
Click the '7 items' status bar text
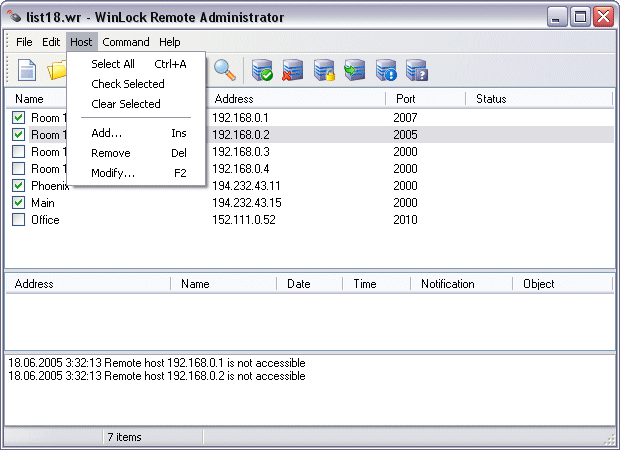125,437
